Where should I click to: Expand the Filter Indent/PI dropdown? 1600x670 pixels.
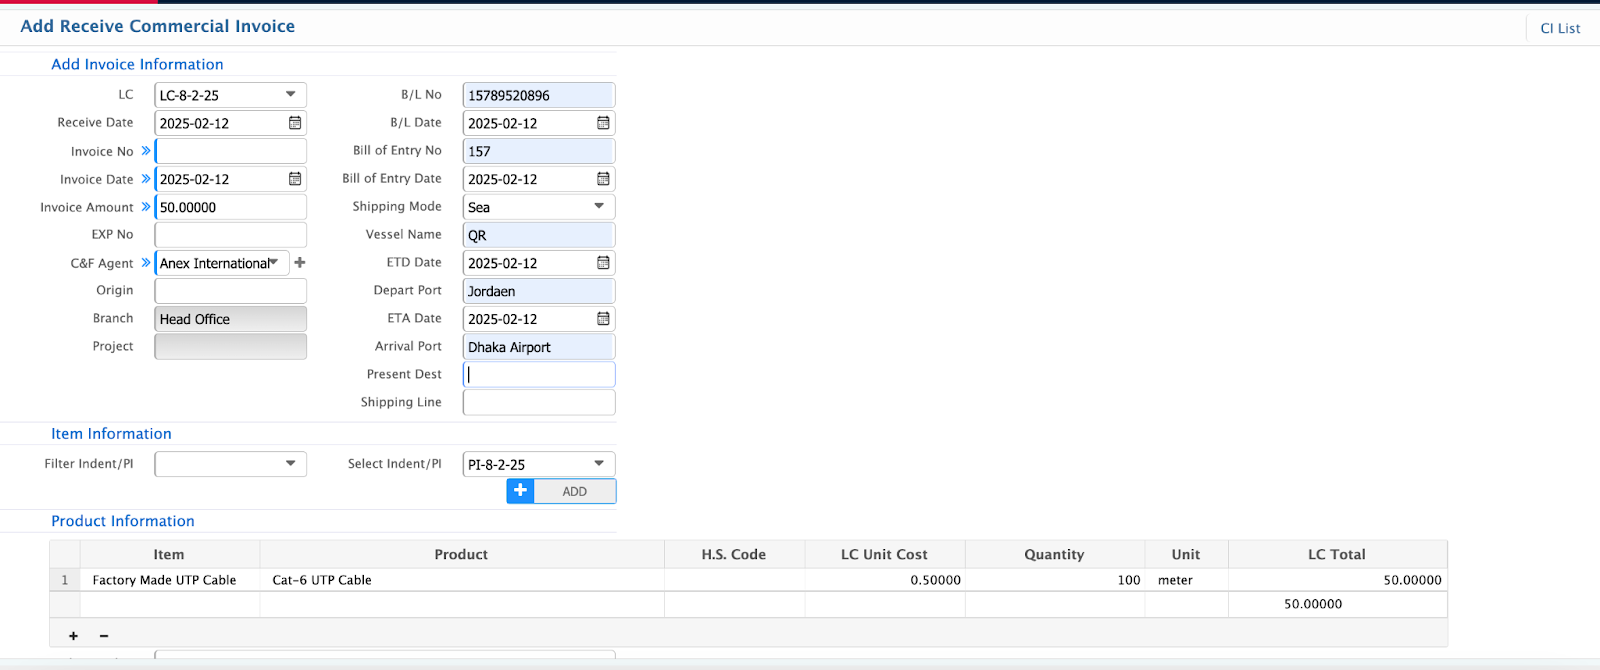tap(230, 464)
